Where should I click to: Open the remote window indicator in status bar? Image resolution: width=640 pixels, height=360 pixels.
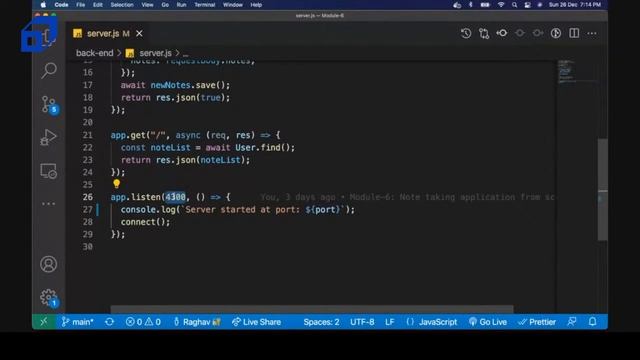pos(44,322)
